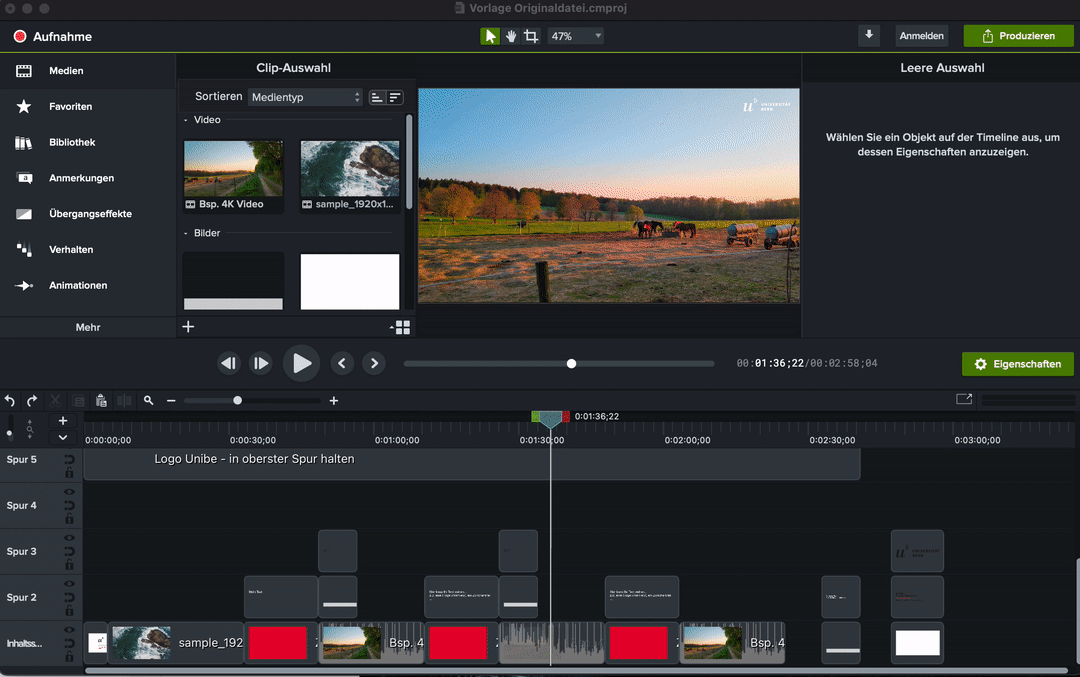Click the undo arrow in timeline toolbar
Screen dimensions: 1080x677
pos(10,400)
